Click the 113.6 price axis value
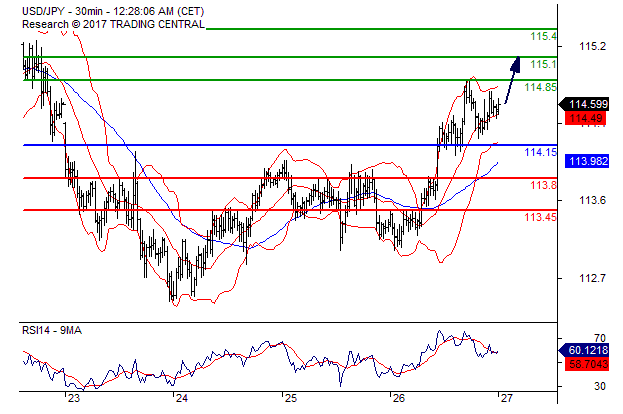 coord(592,200)
